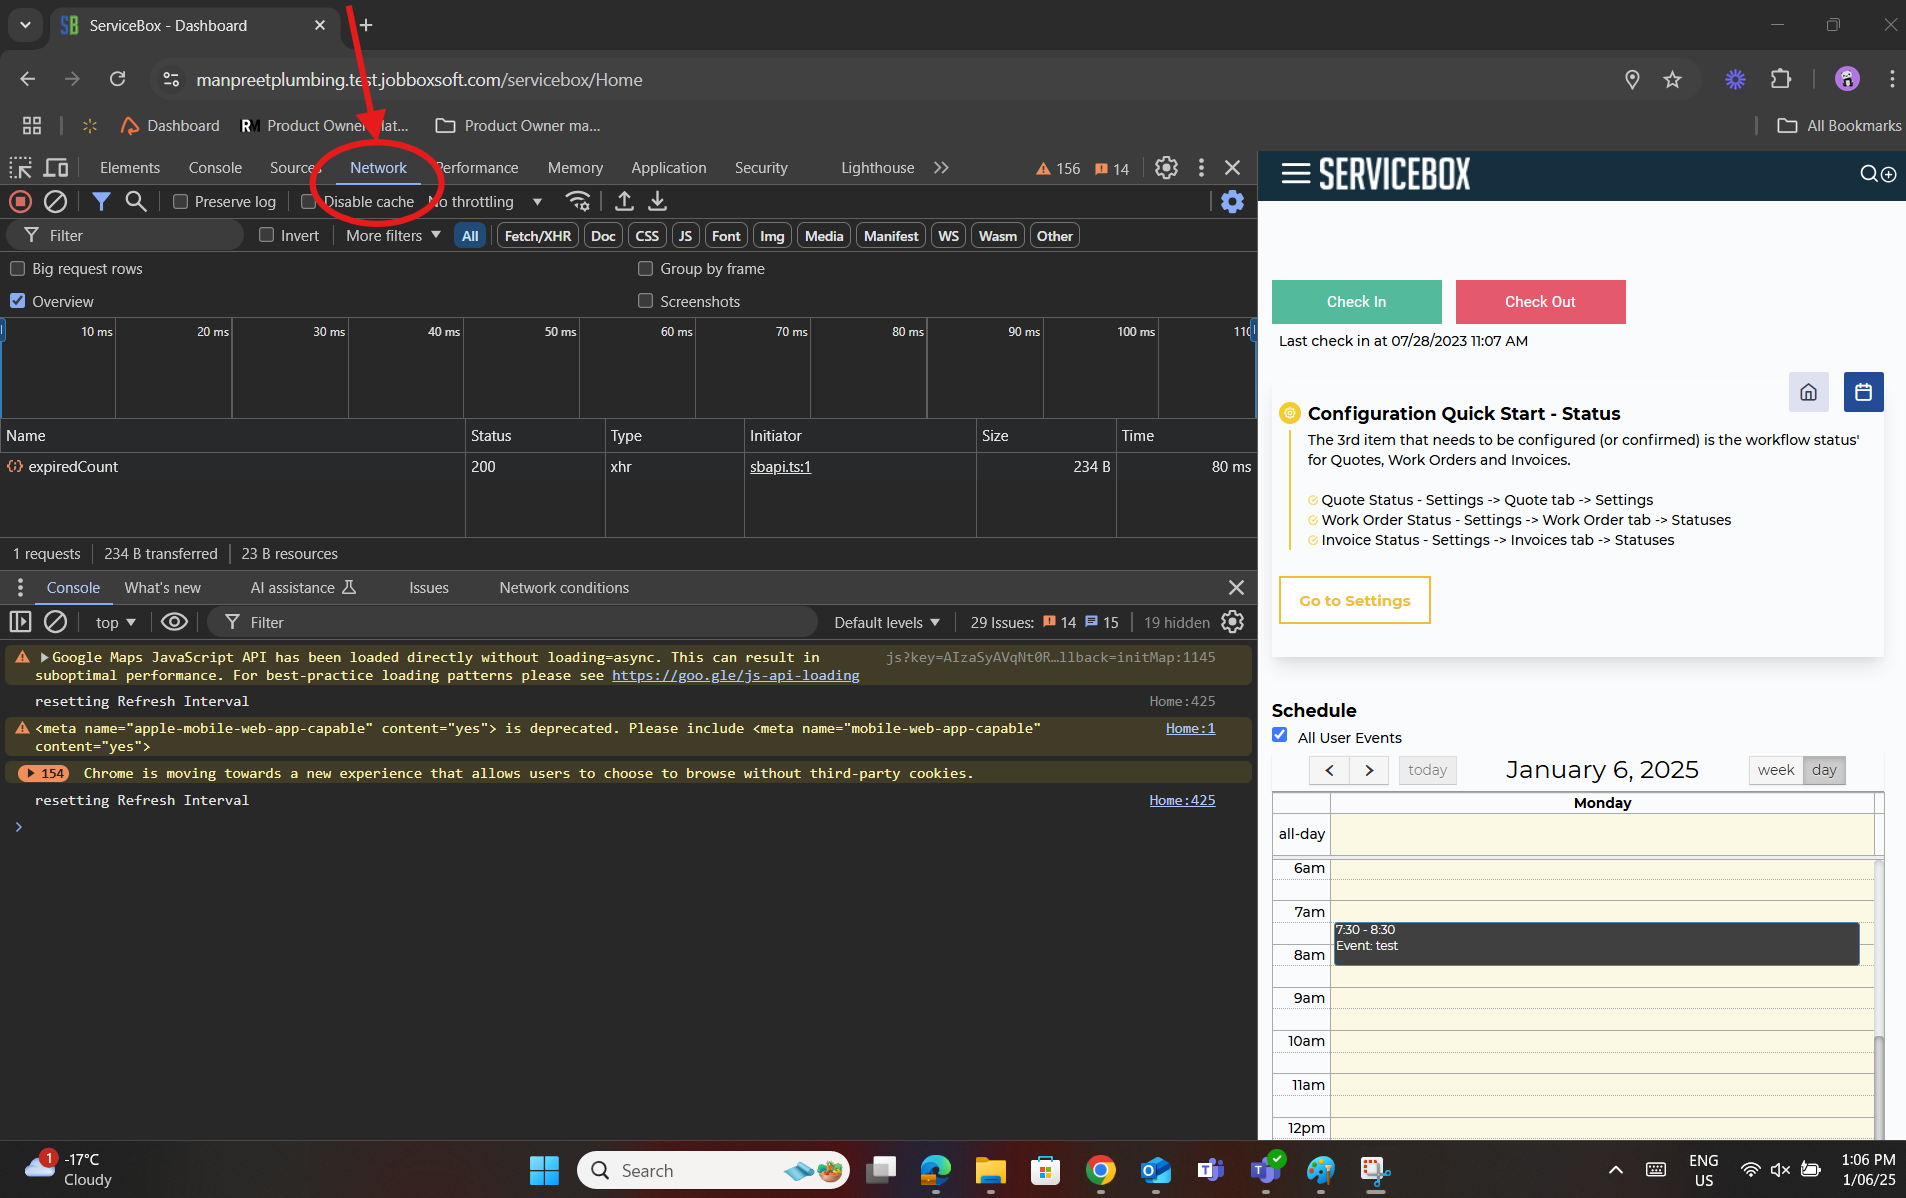
Task: Expand the Google Maps warning message
Action: point(44,657)
